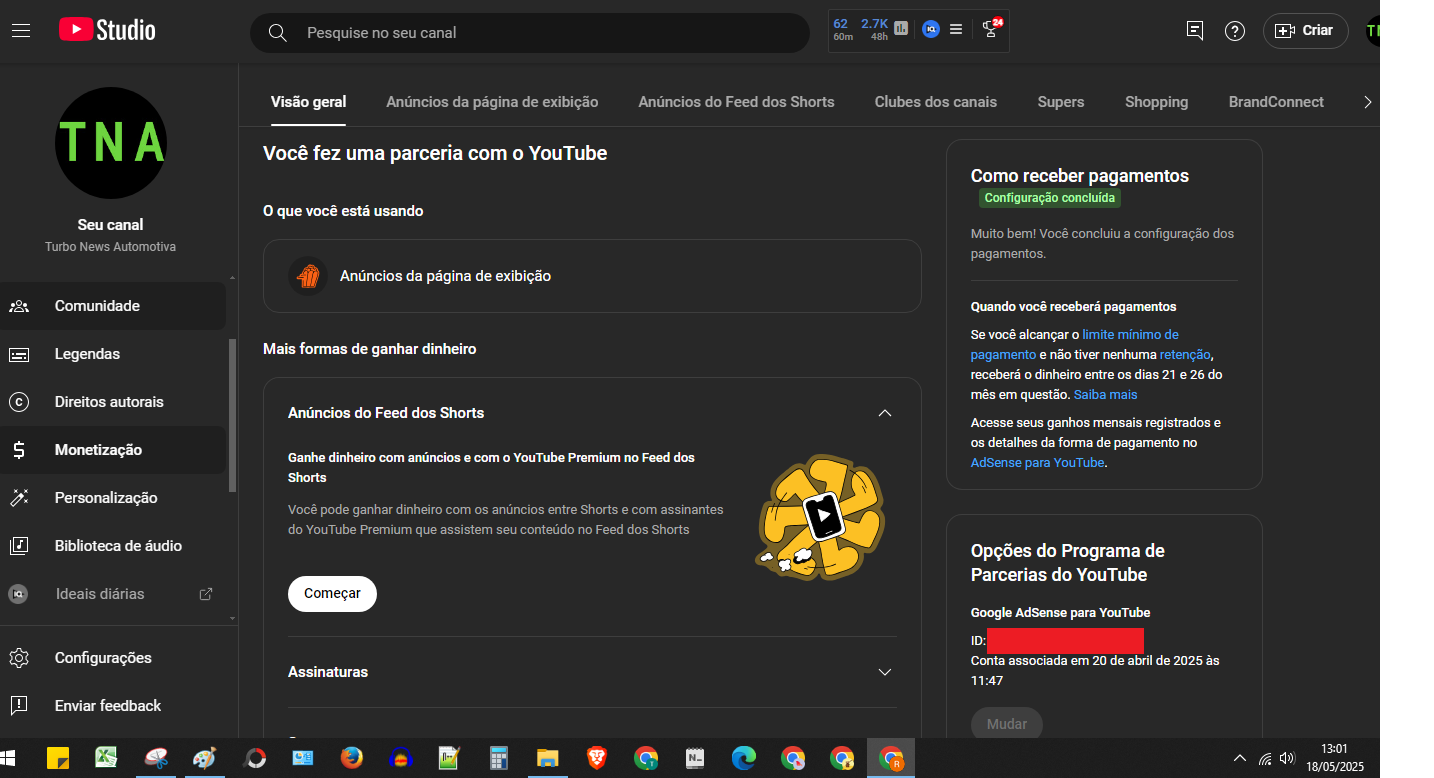
Task: Switch to Shopping tab
Action: click(1157, 102)
